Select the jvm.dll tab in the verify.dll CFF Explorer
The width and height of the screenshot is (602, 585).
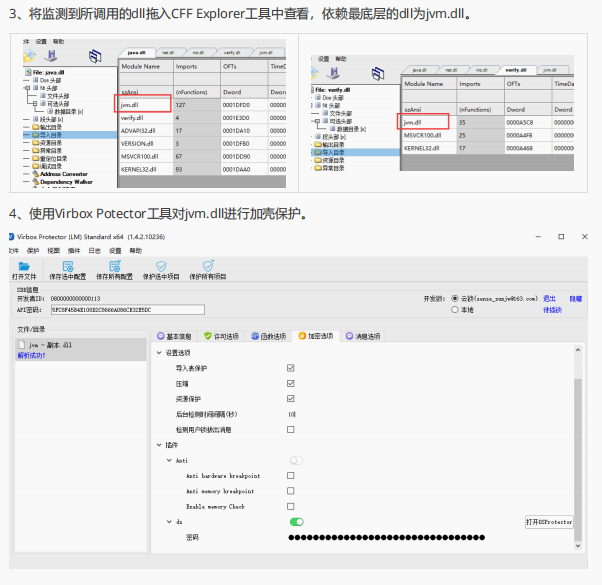tap(549, 70)
